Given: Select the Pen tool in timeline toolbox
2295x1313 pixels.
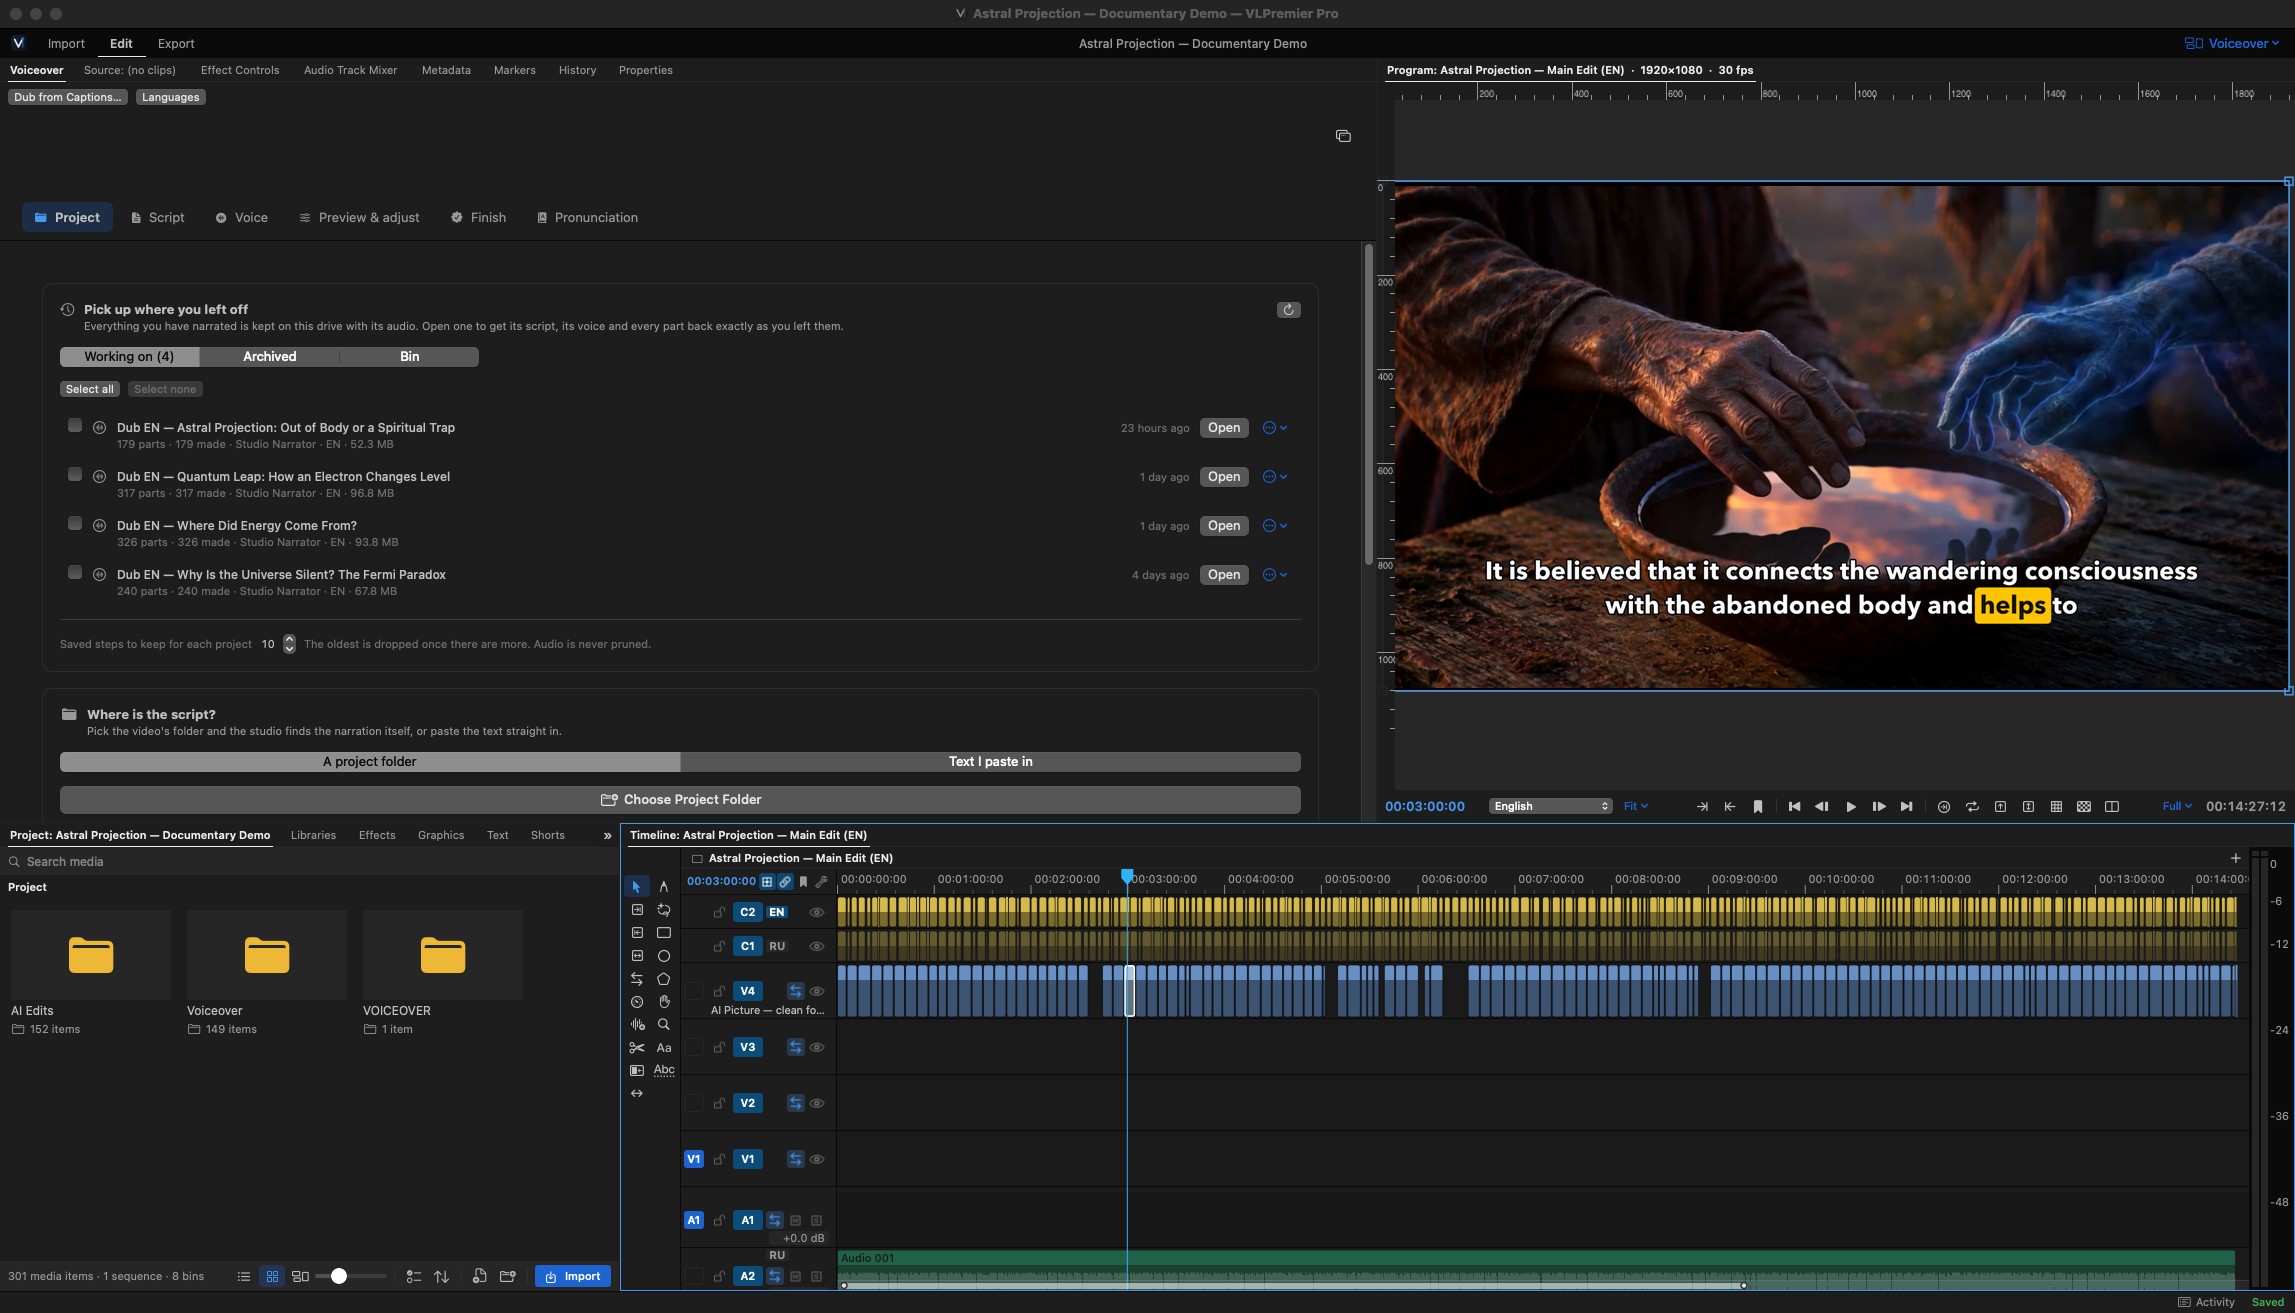Looking at the screenshot, I should tap(663, 887).
